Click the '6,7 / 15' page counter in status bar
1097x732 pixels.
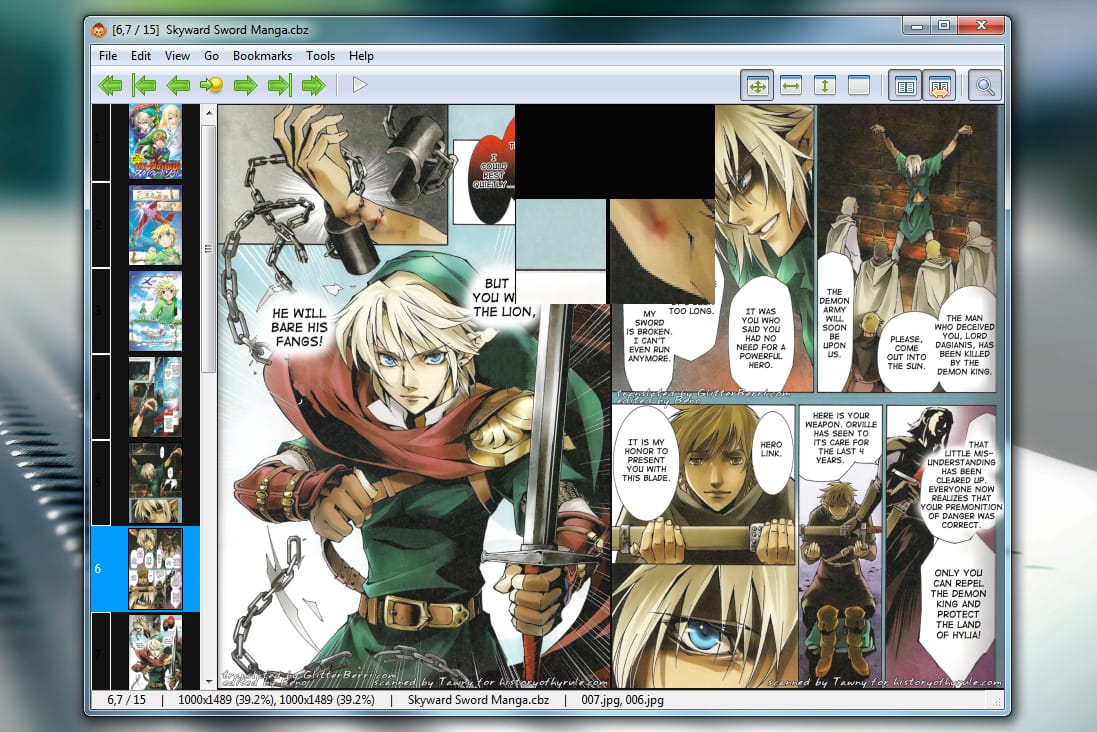pyautogui.click(x=127, y=700)
